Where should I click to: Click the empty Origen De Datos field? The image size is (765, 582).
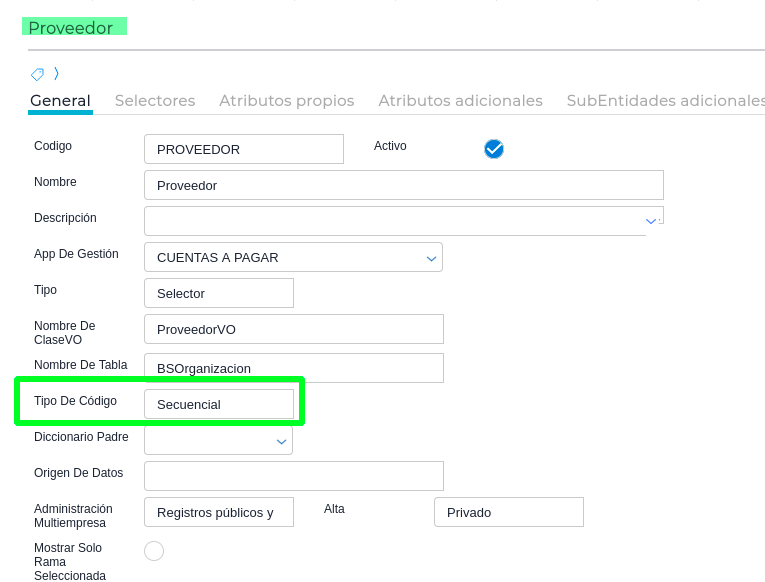[x=293, y=476]
